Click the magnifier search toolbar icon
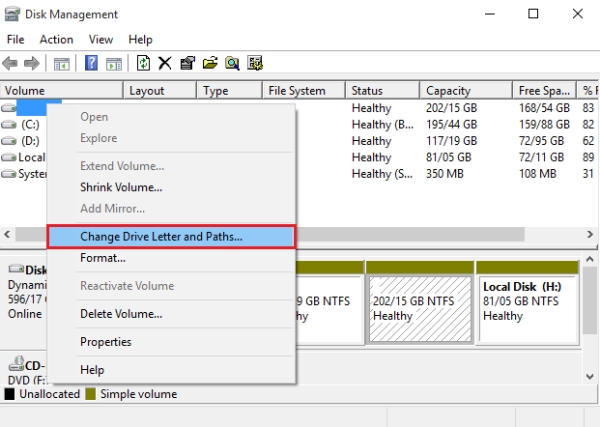The image size is (600, 427). point(232,64)
